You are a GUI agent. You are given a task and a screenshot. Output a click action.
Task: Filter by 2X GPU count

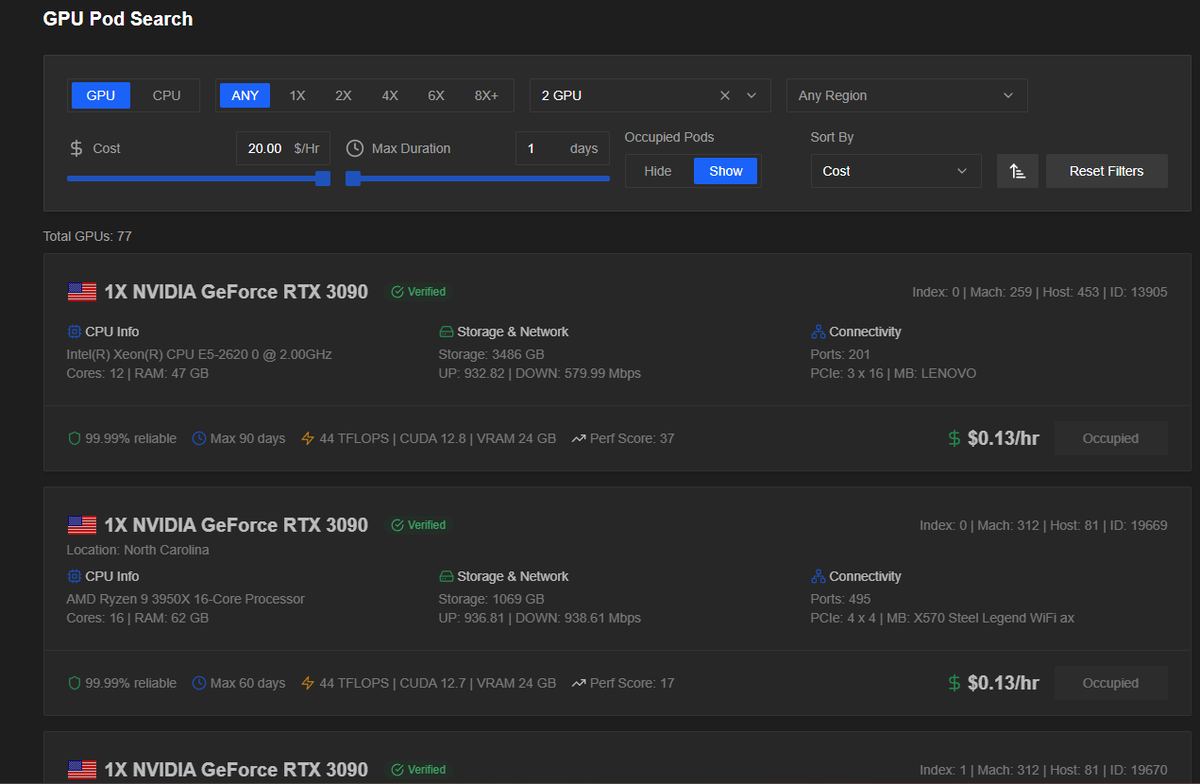click(x=343, y=95)
